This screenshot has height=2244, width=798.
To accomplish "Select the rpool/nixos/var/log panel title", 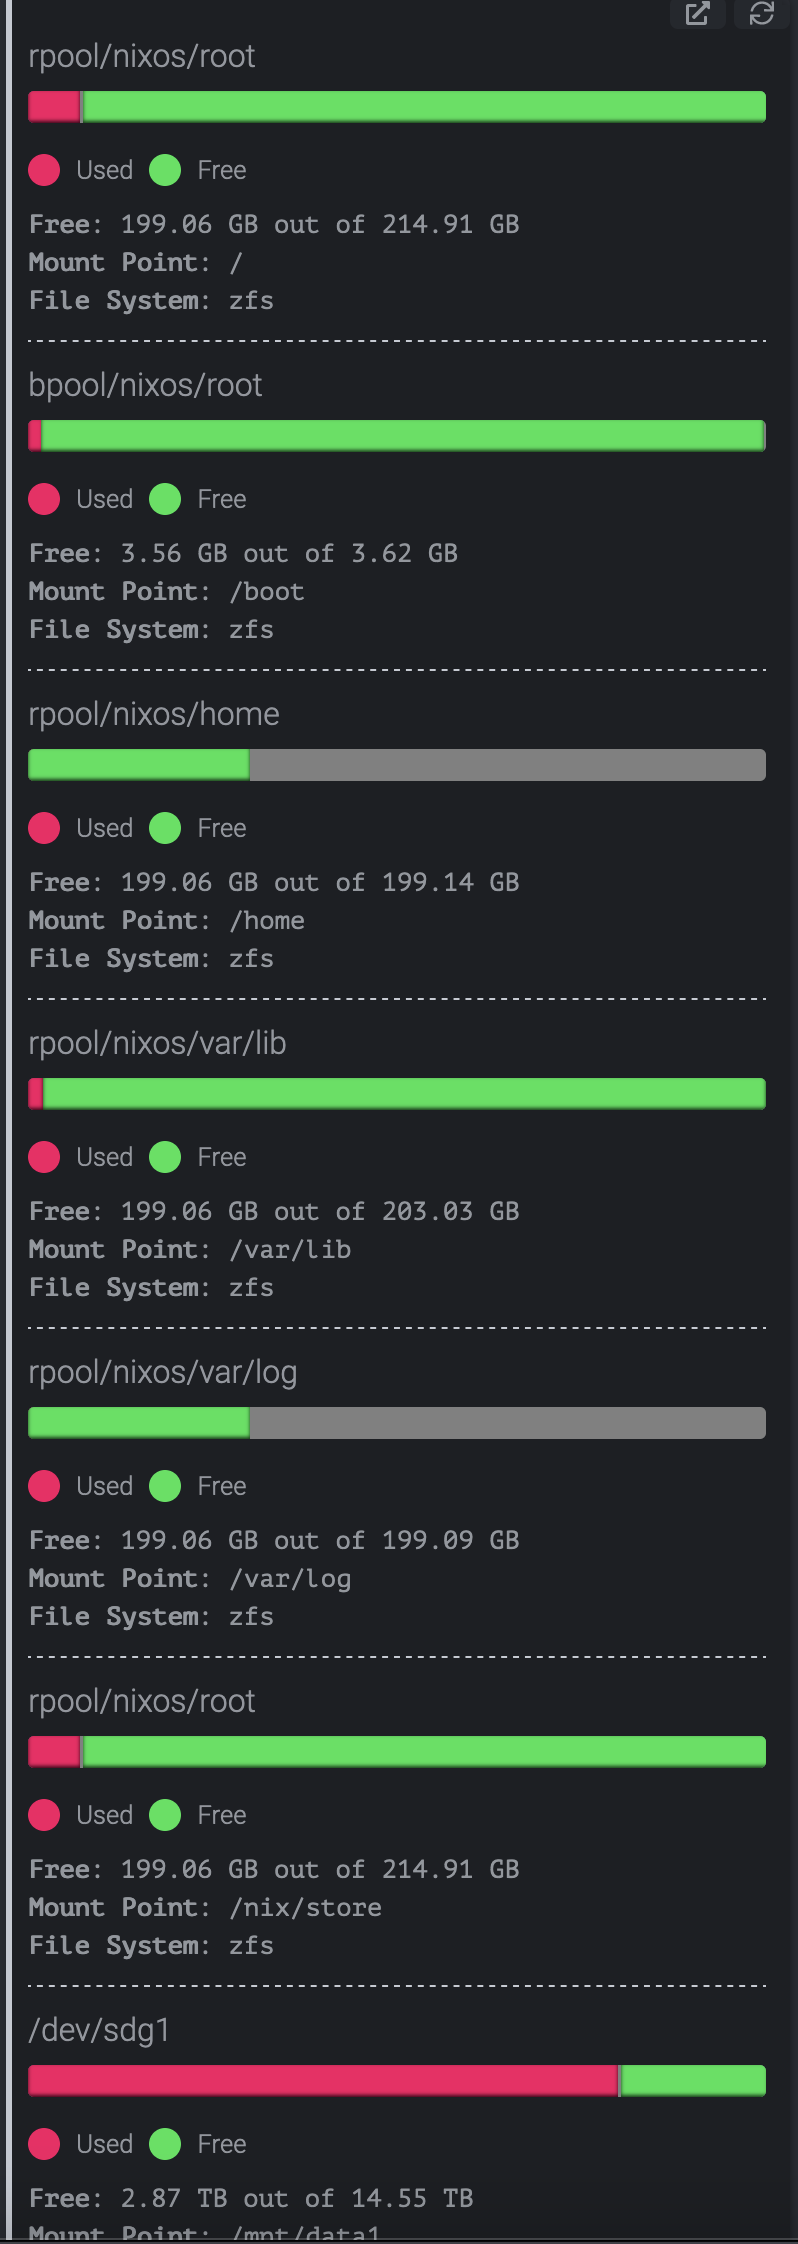I will click(x=163, y=1371).
